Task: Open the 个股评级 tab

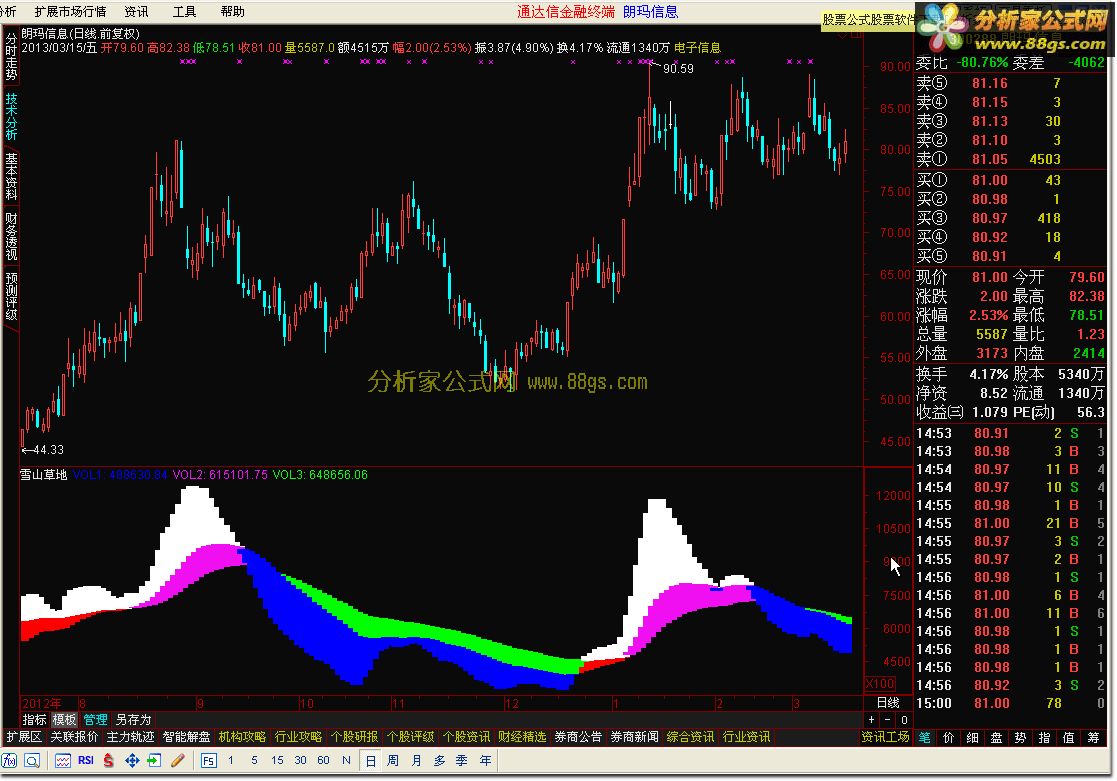Action: coord(410,737)
